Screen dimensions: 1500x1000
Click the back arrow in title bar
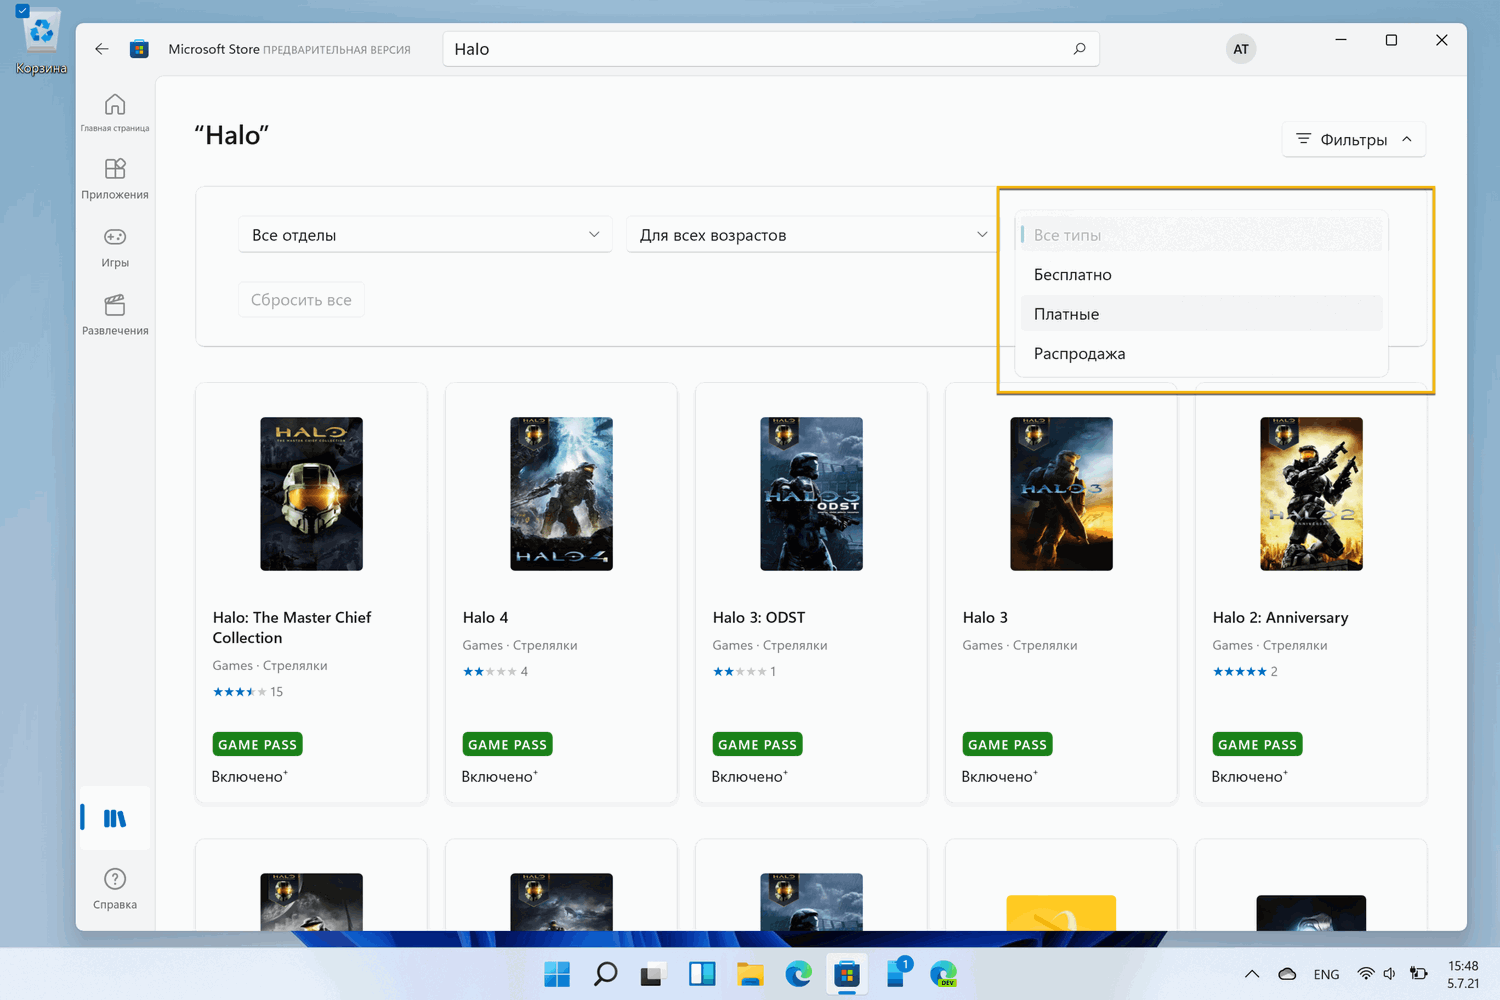coord(102,49)
